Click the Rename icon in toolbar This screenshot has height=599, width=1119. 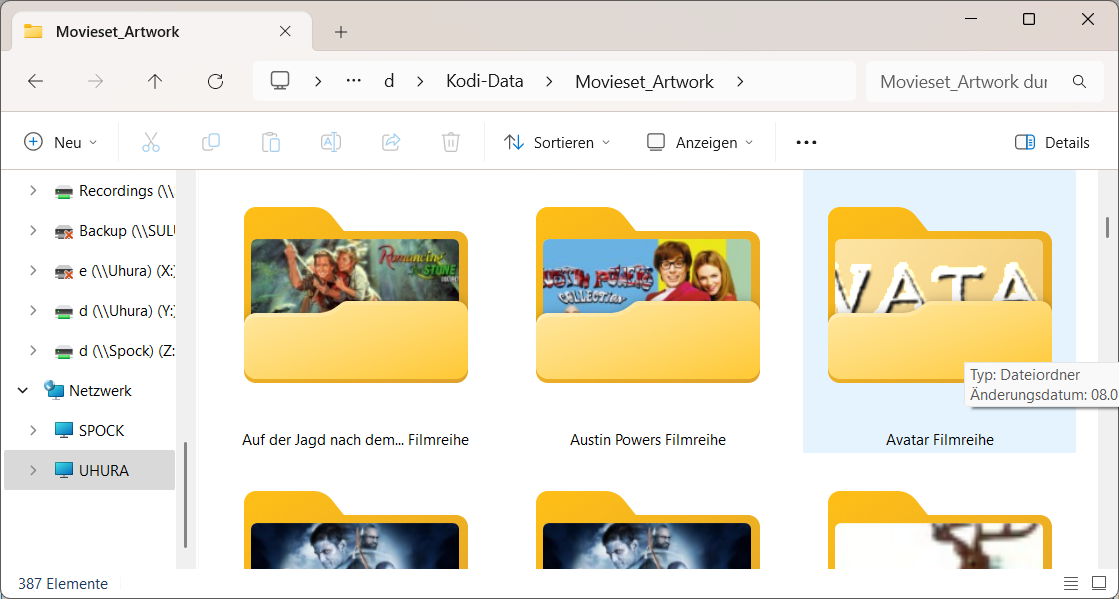pos(330,142)
